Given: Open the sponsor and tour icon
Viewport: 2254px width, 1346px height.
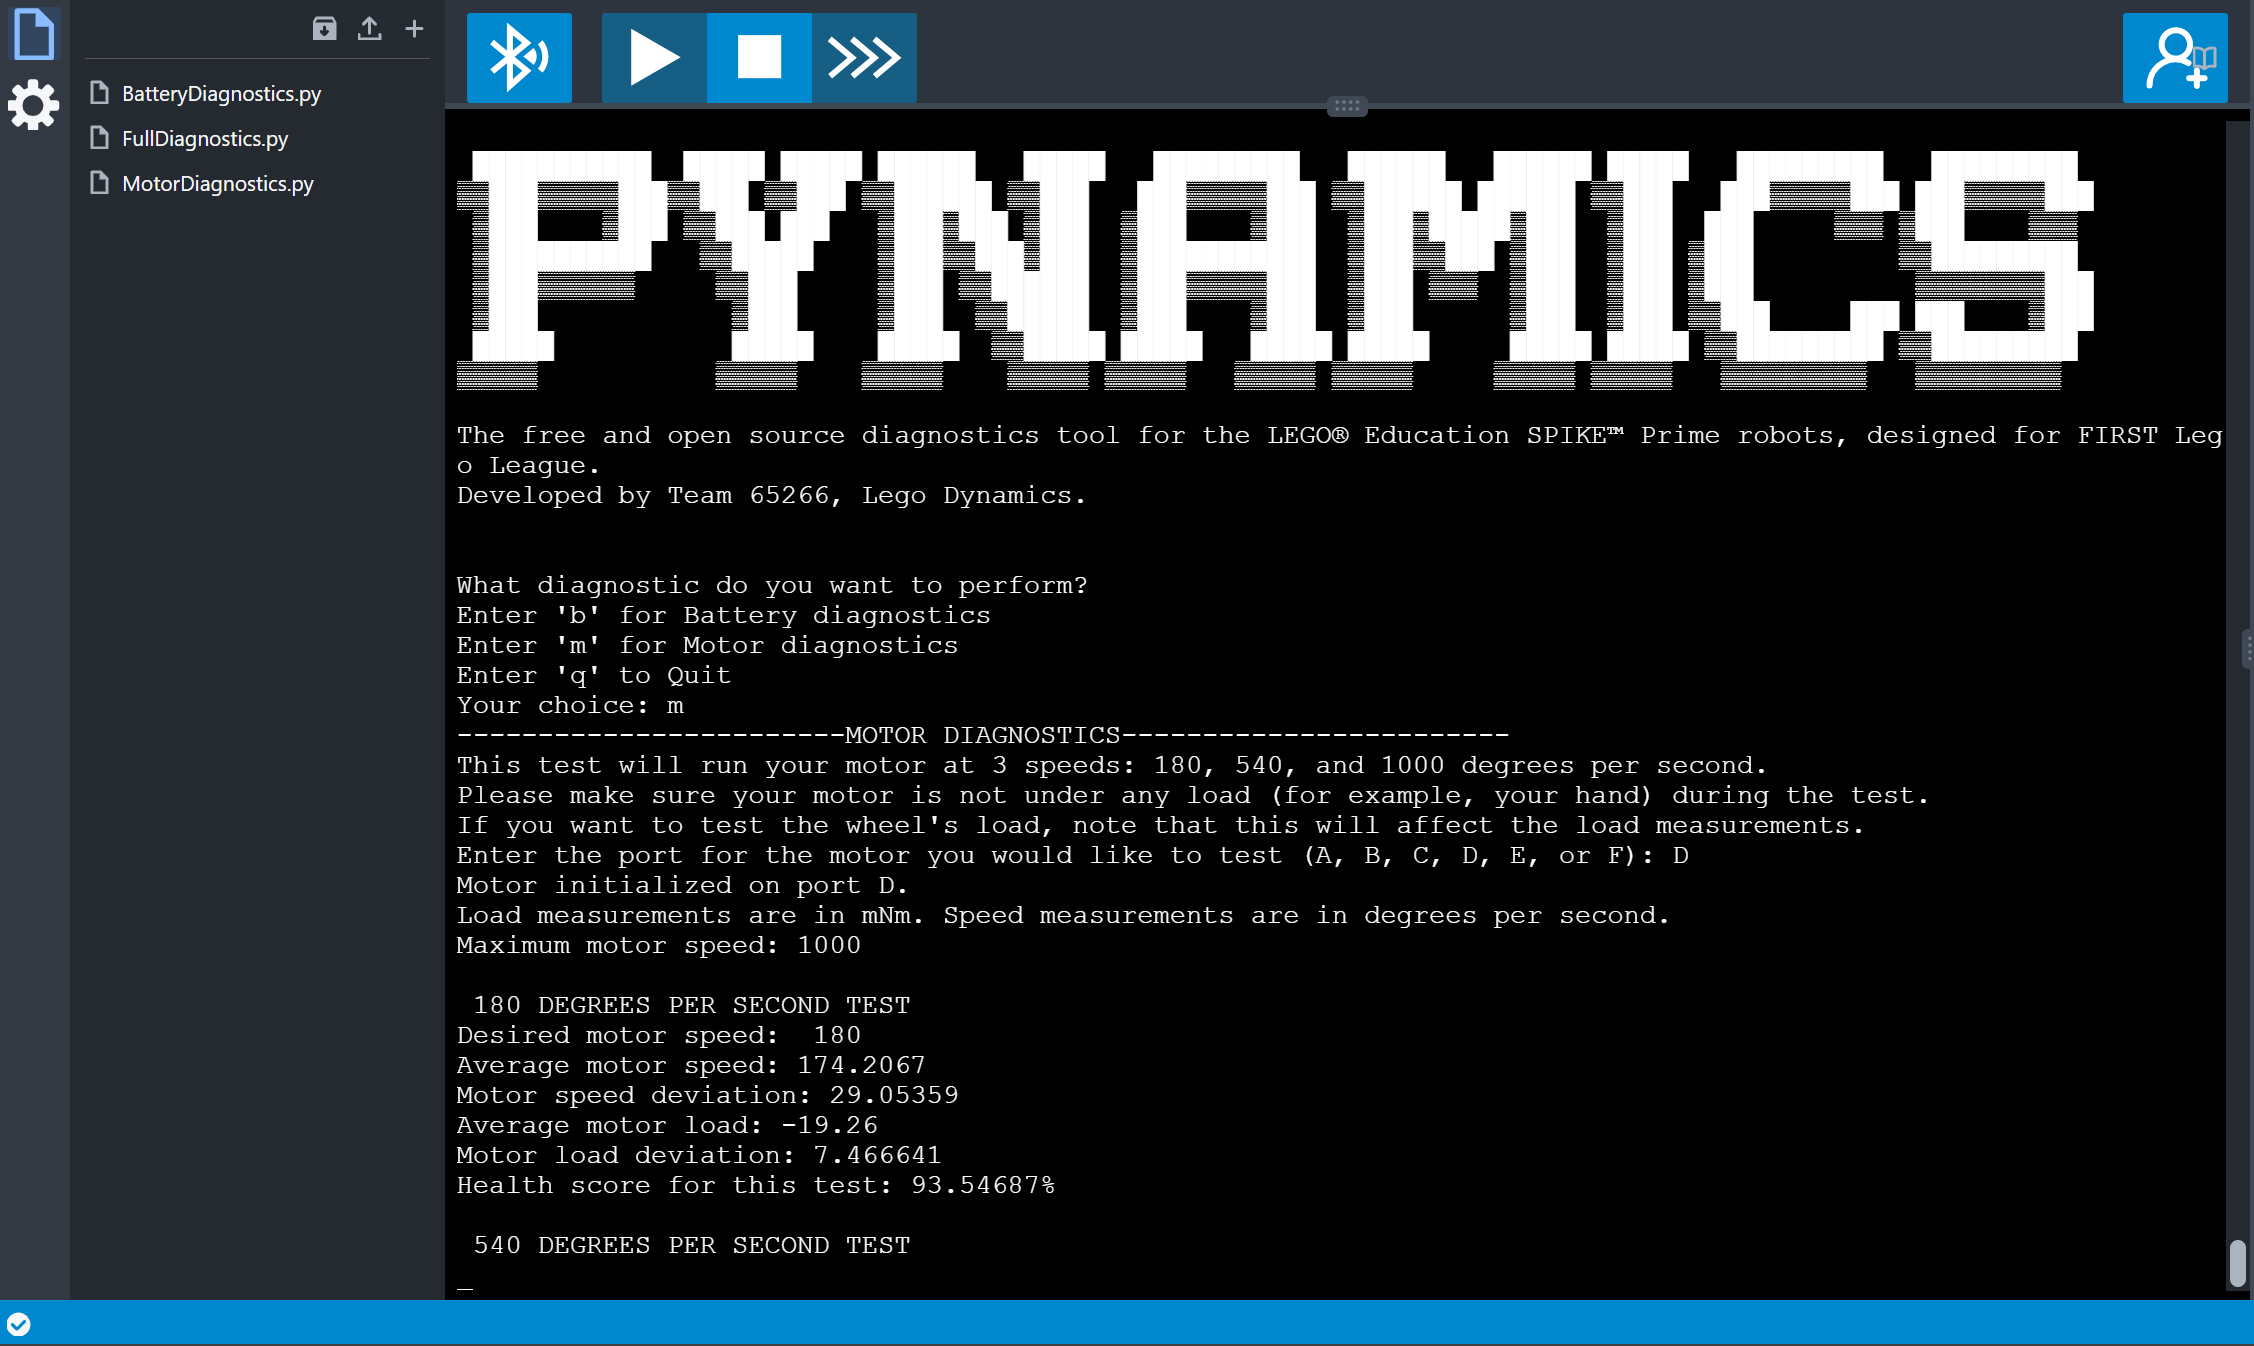Looking at the screenshot, I should pos(2174,58).
